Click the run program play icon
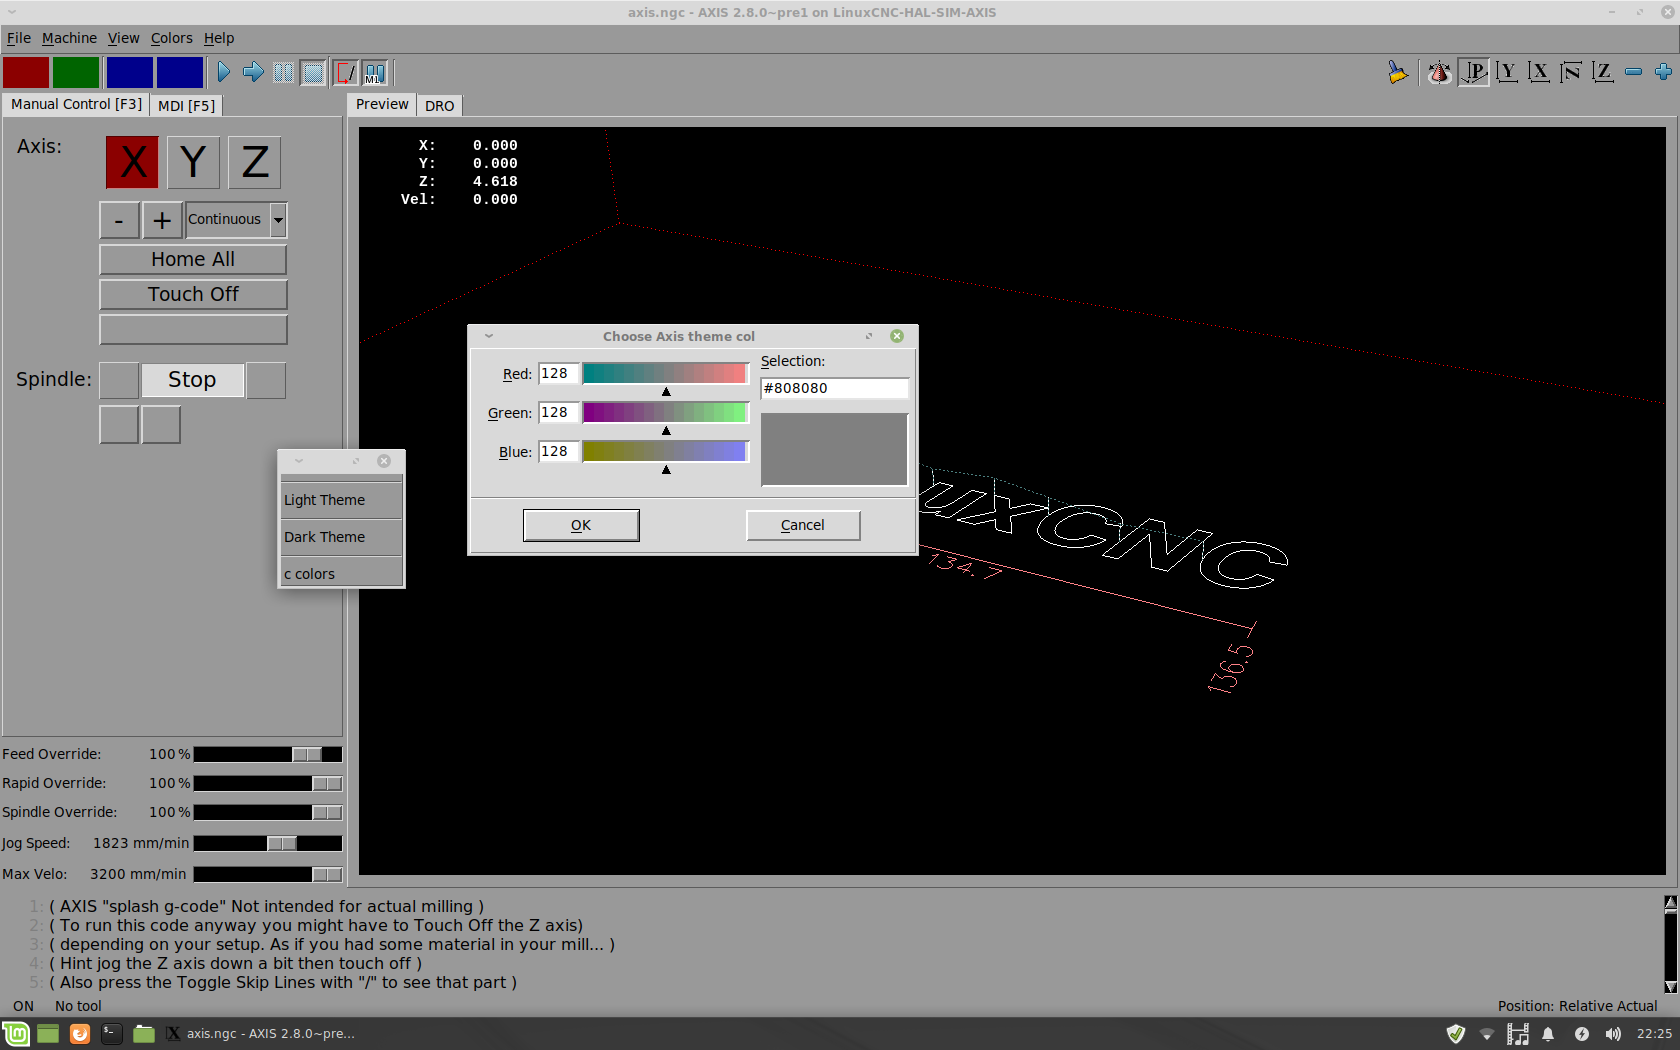The image size is (1680, 1050). [x=224, y=72]
